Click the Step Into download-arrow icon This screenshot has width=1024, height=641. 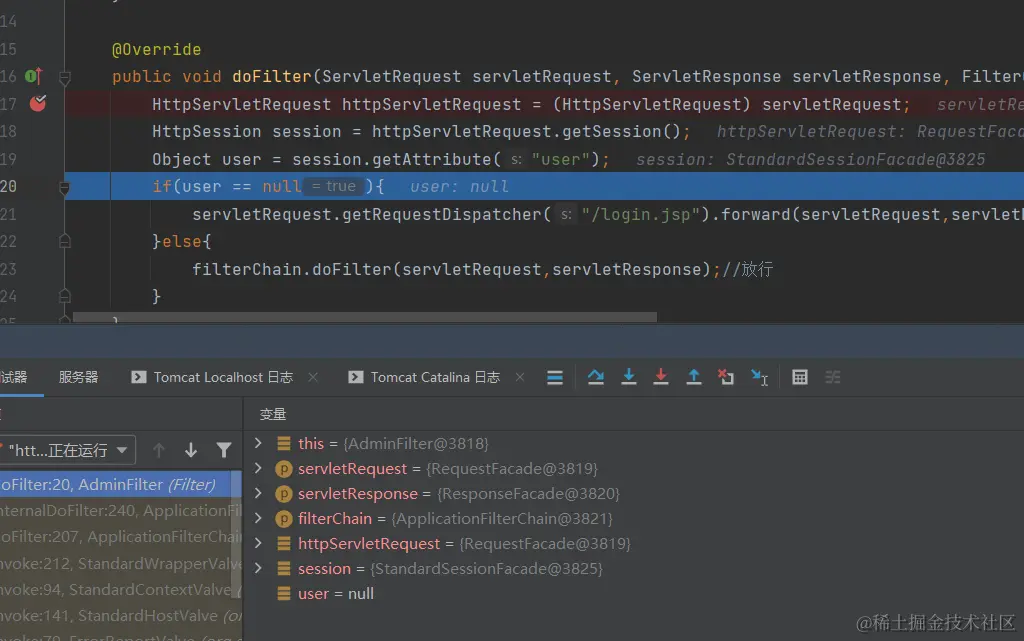pos(628,377)
